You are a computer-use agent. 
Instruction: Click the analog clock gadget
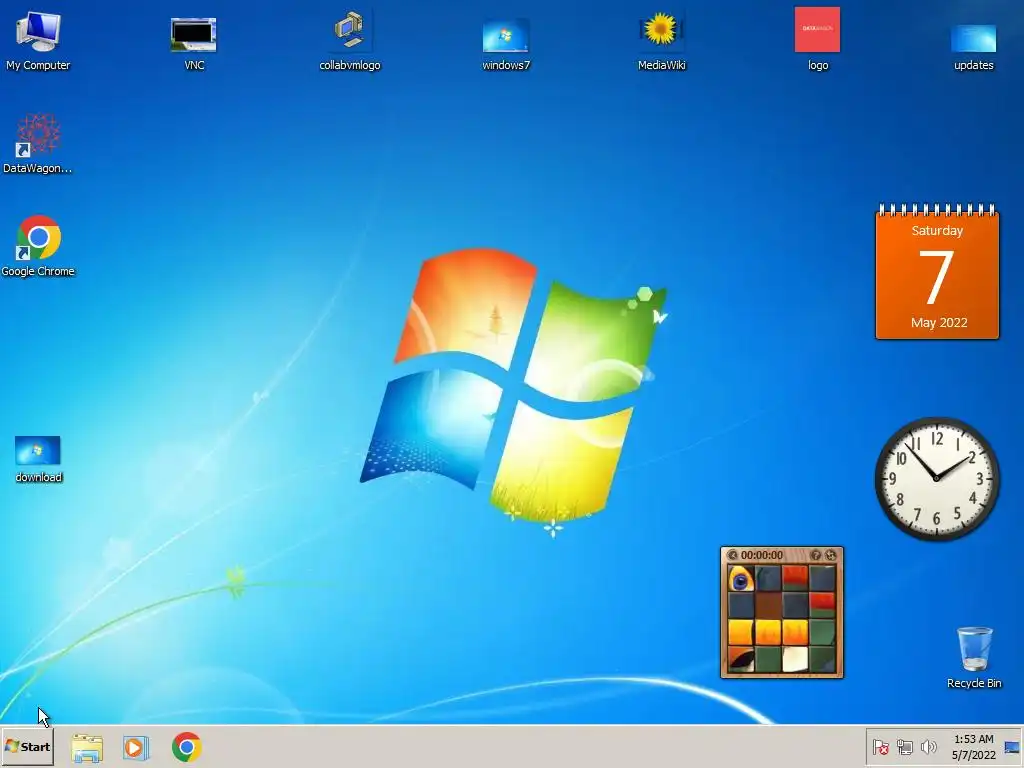[x=936, y=479]
